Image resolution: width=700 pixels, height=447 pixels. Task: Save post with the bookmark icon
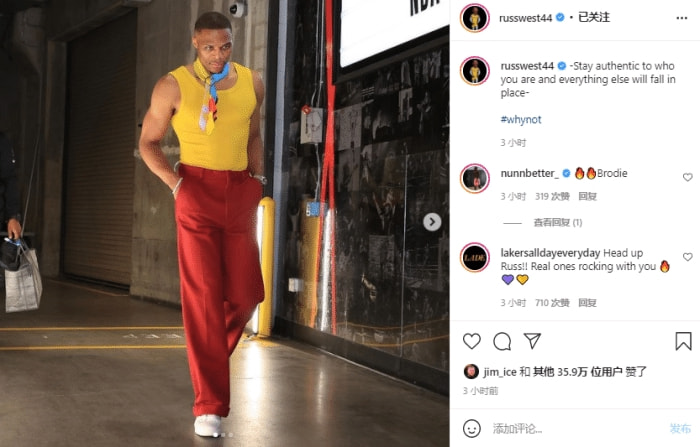(x=683, y=341)
